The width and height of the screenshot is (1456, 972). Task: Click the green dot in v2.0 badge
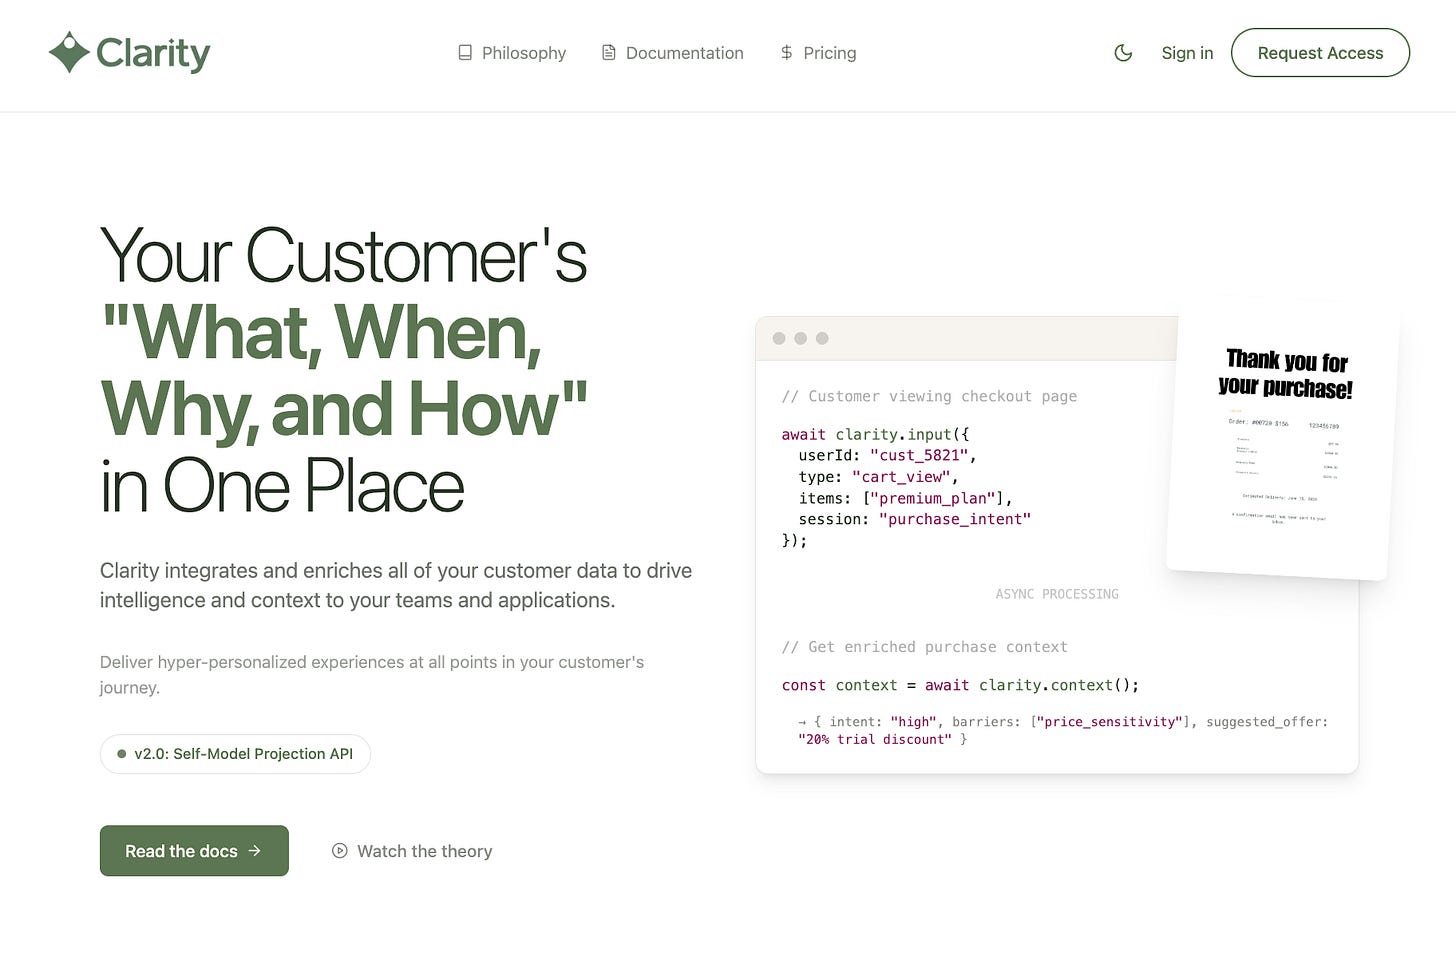click(x=122, y=754)
